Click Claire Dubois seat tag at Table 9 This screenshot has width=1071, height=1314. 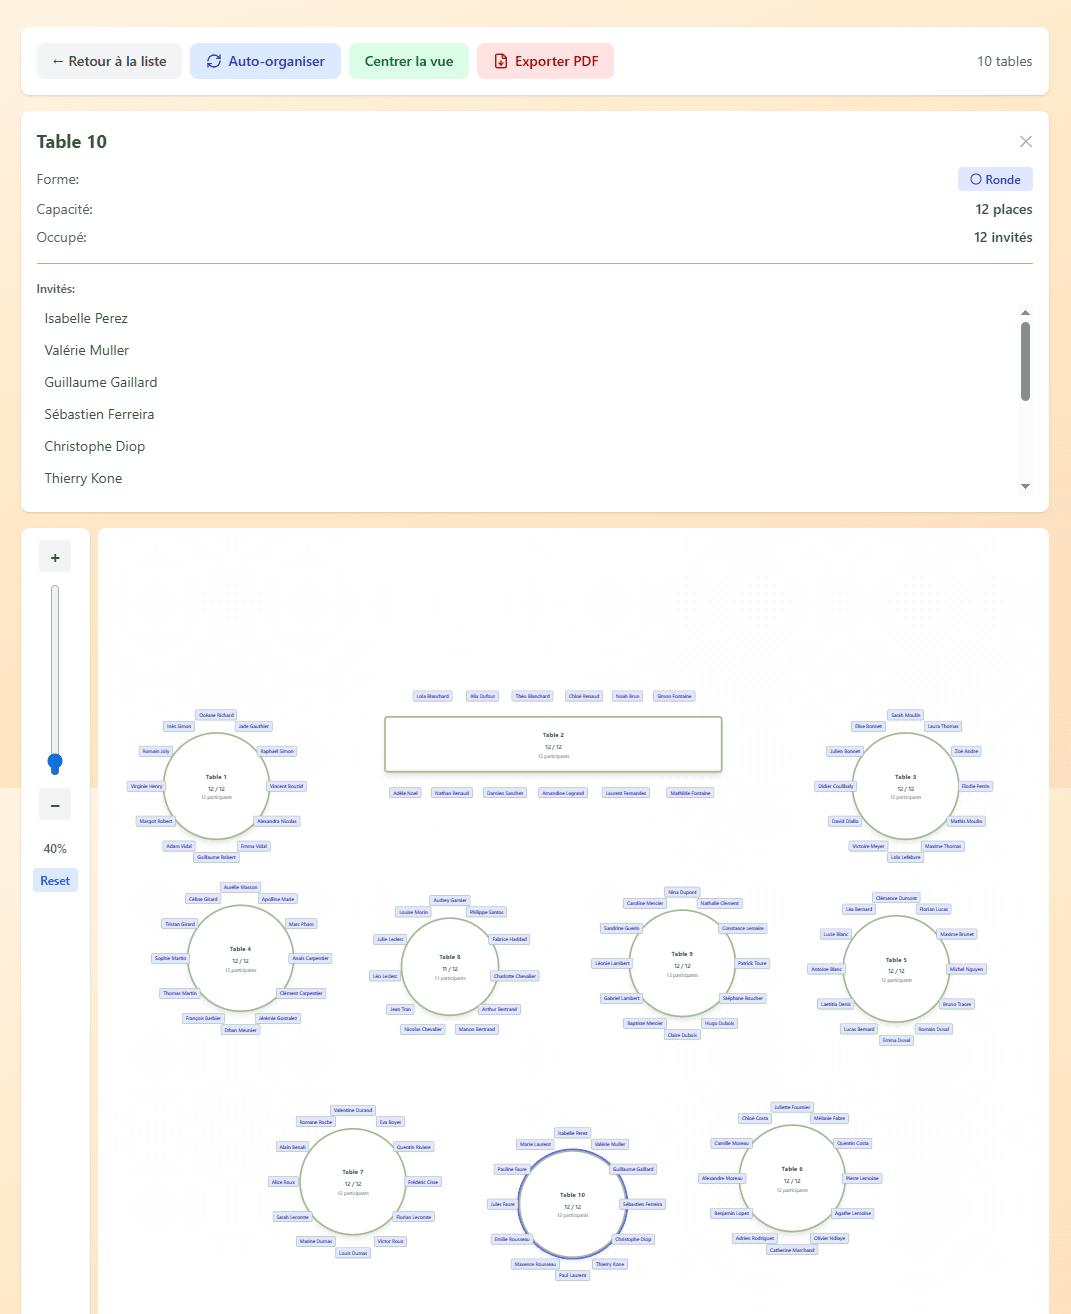click(x=682, y=1035)
